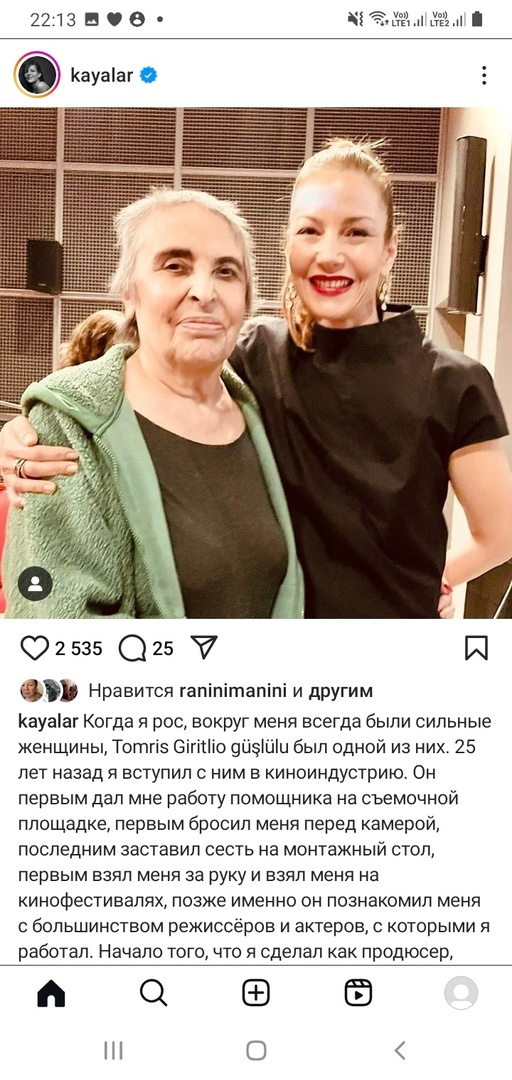The height and width of the screenshot is (1080, 512).
Task: Open the Search tab
Action: pos(153,993)
